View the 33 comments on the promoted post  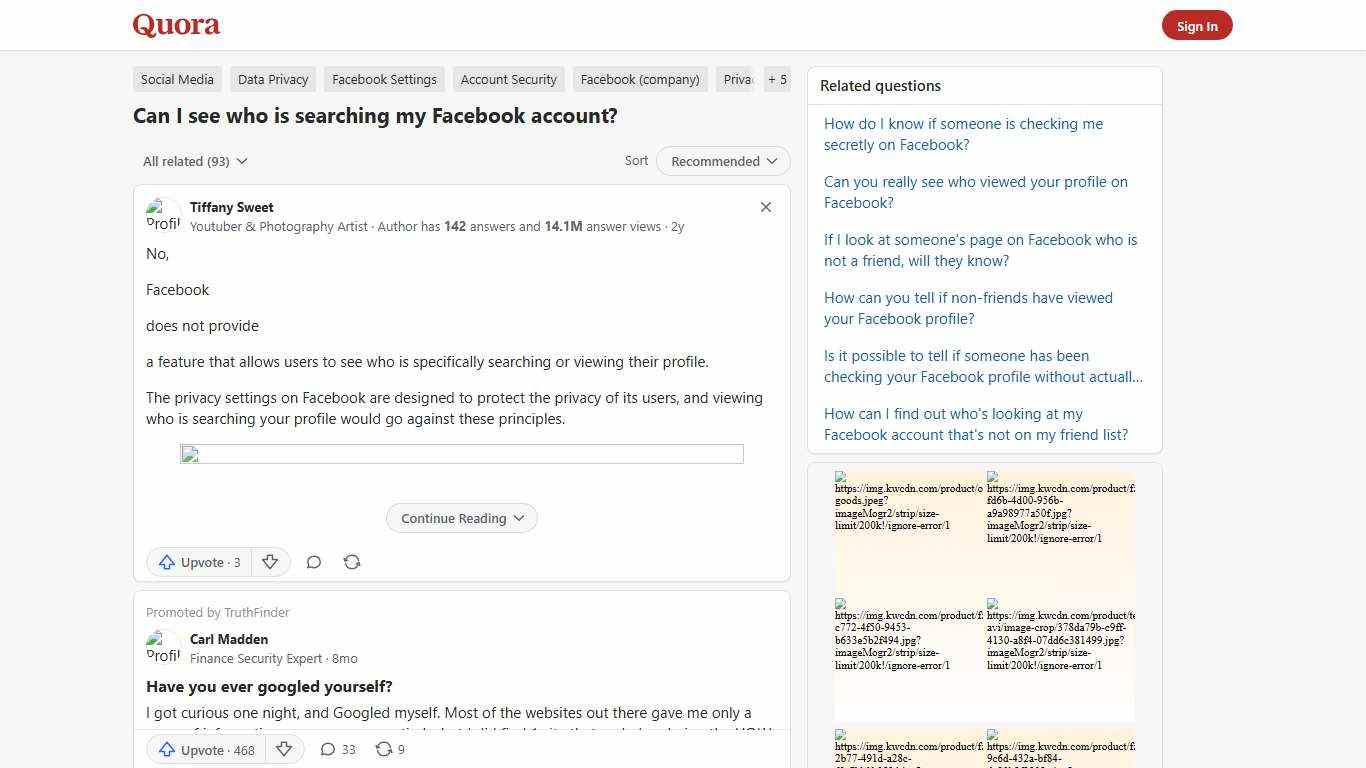[x=337, y=749]
